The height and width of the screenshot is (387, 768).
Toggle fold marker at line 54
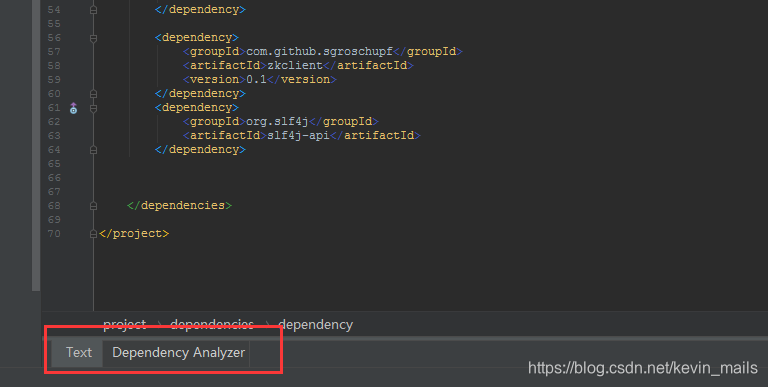(x=93, y=10)
